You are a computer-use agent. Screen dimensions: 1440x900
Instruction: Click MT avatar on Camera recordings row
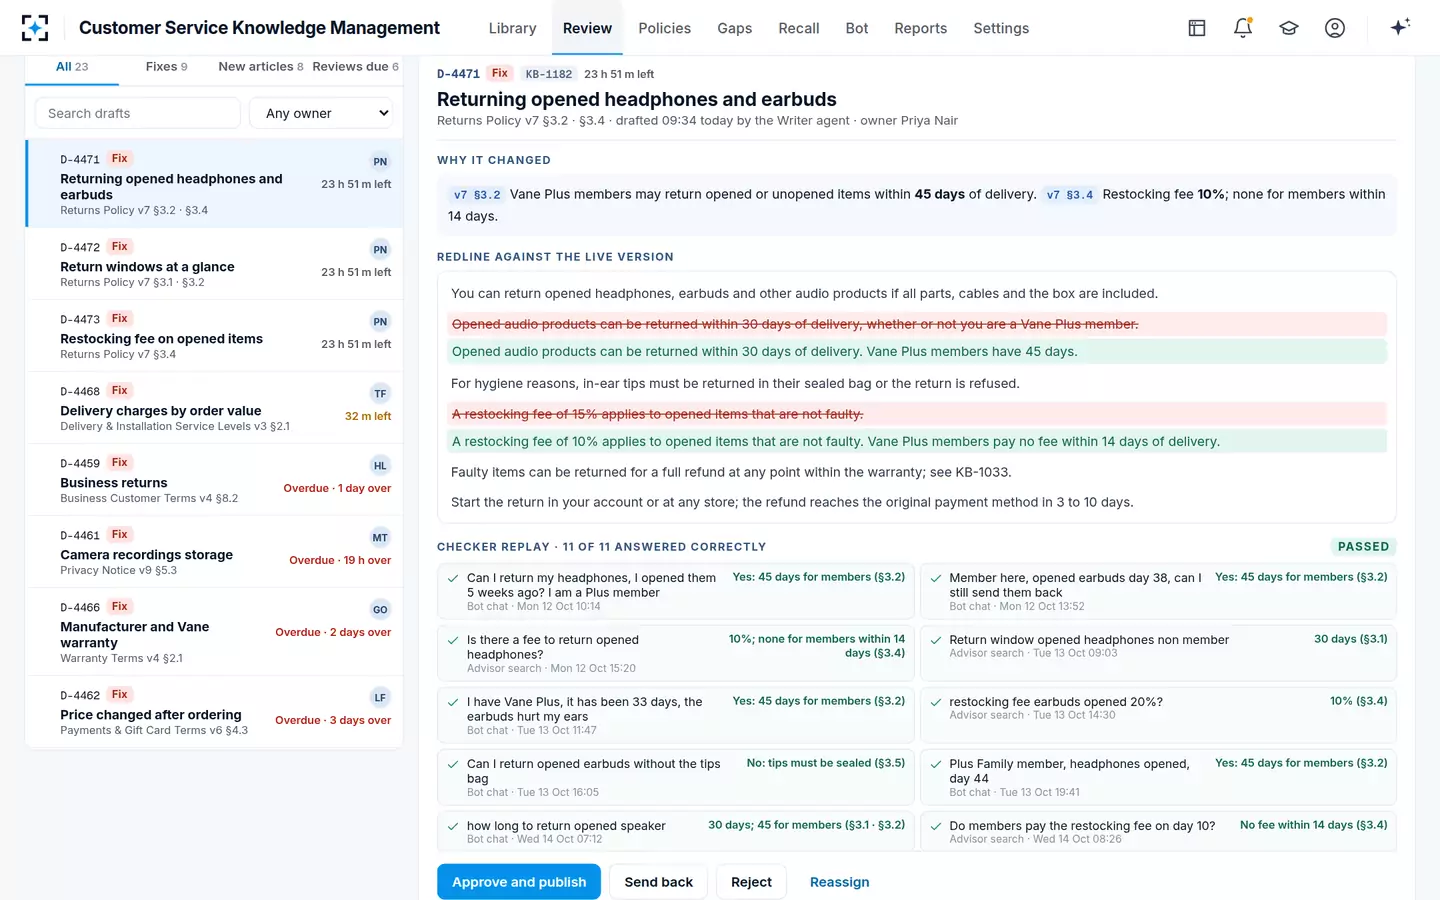(x=380, y=538)
